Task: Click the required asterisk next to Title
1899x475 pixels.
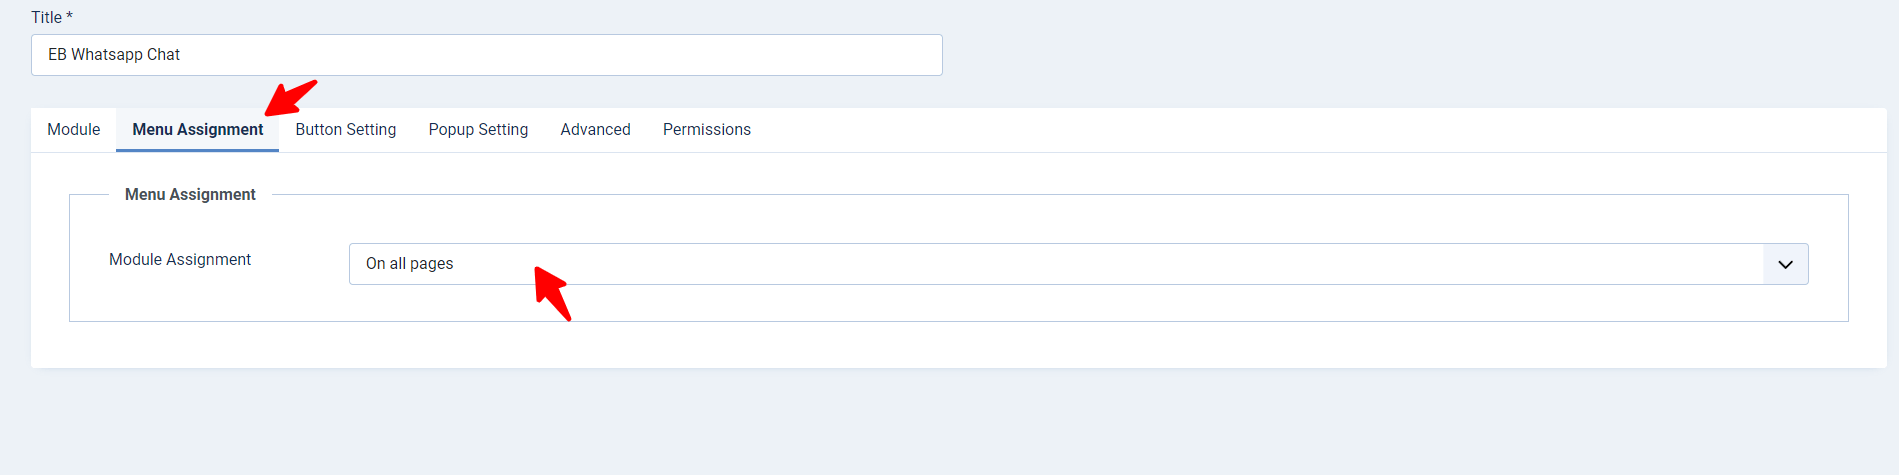Action: click(x=69, y=16)
